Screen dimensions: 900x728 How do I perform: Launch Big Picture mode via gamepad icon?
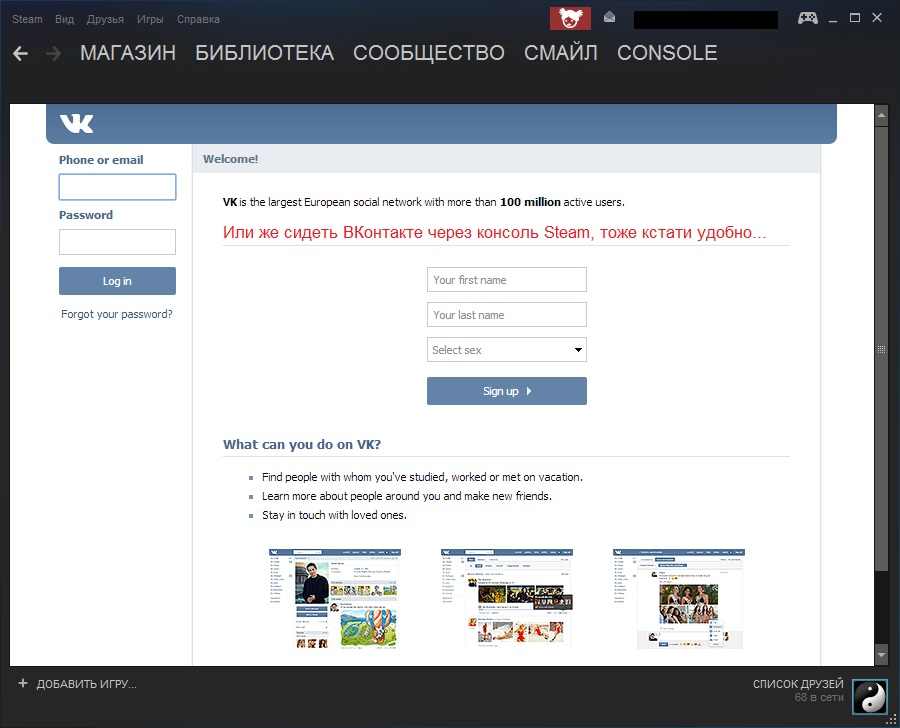coord(808,18)
